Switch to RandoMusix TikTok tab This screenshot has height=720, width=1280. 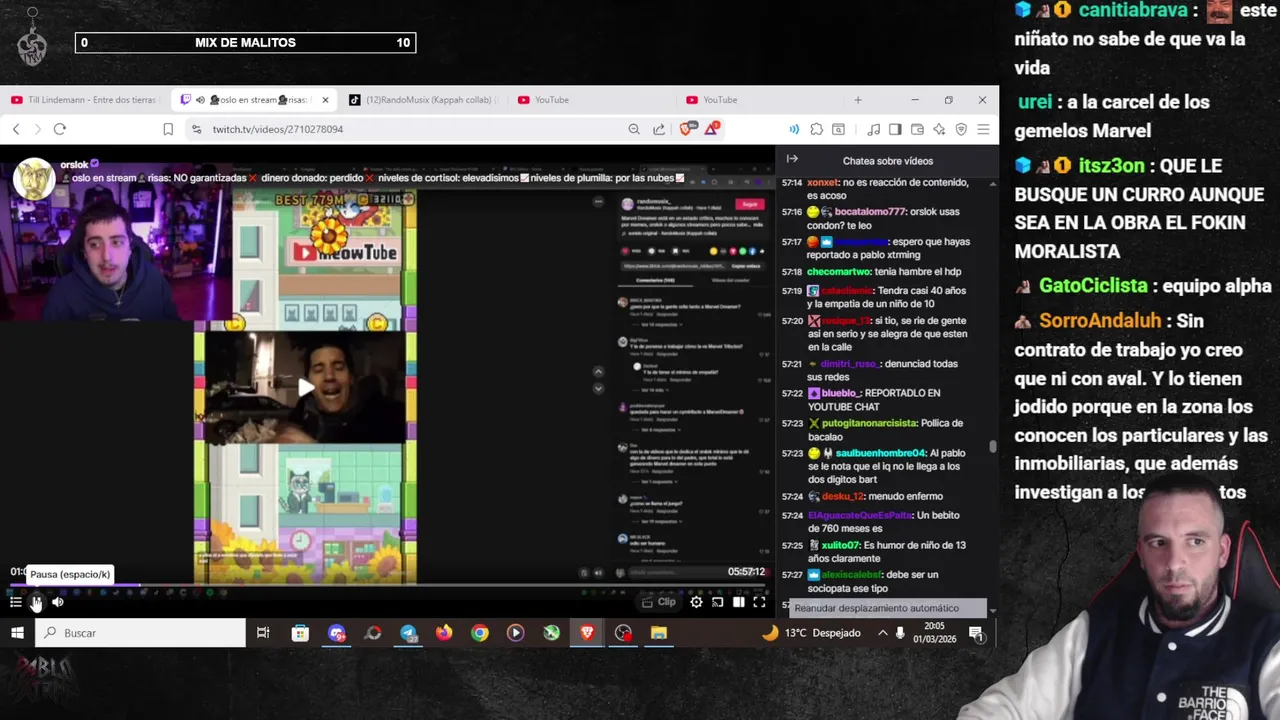coord(420,100)
